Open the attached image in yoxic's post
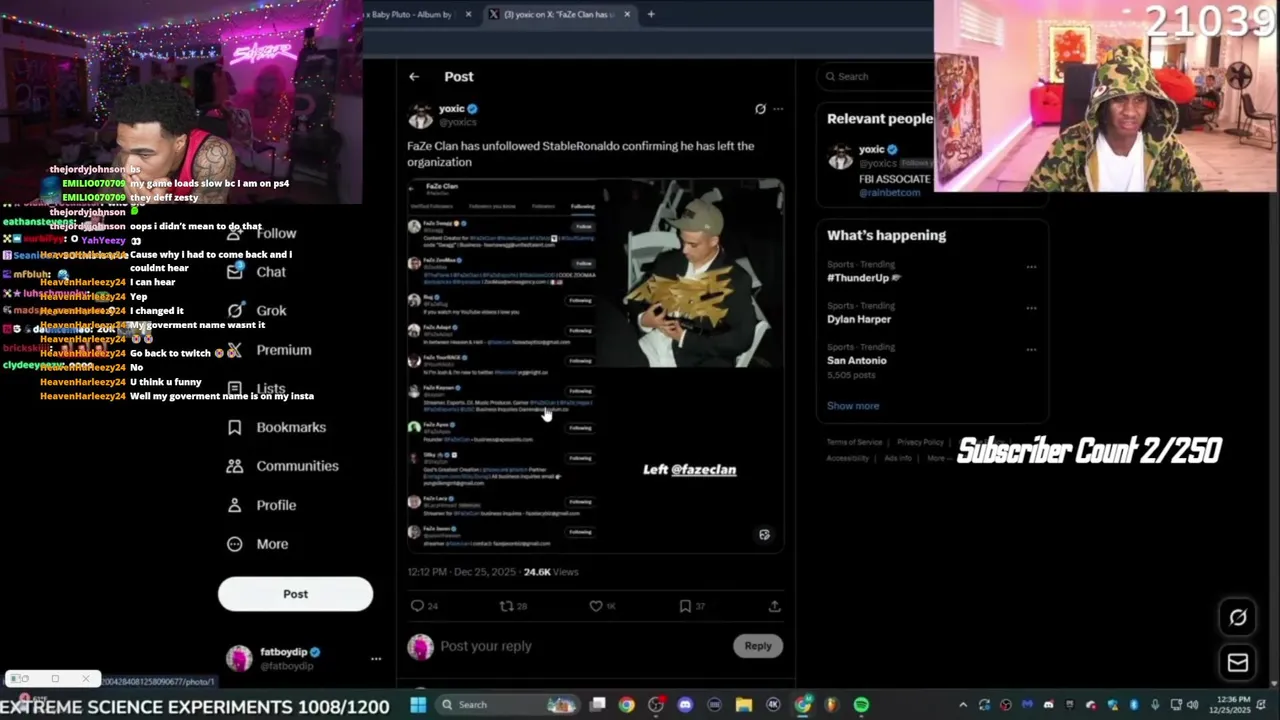This screenshot has height=720, width=1280. [596, 366]
